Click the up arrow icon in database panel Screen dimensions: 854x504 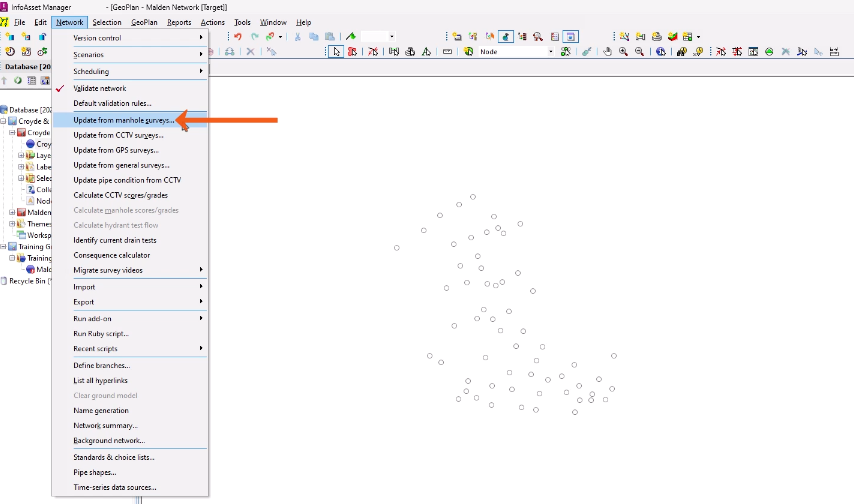click(4, 81)
